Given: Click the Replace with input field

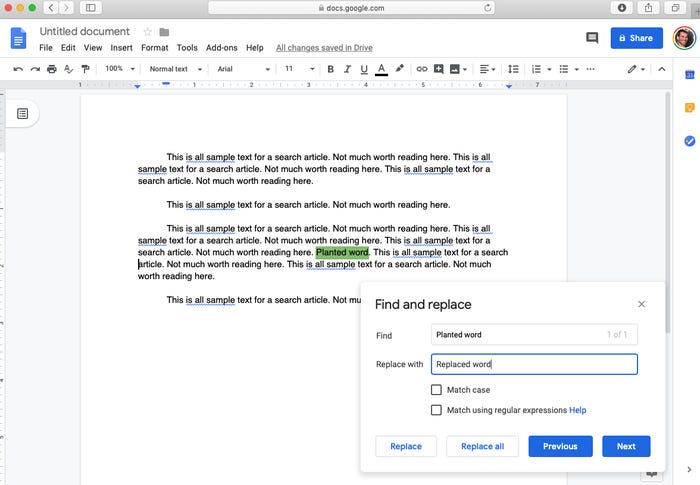Looking at the screenshot, I should 534,364.
